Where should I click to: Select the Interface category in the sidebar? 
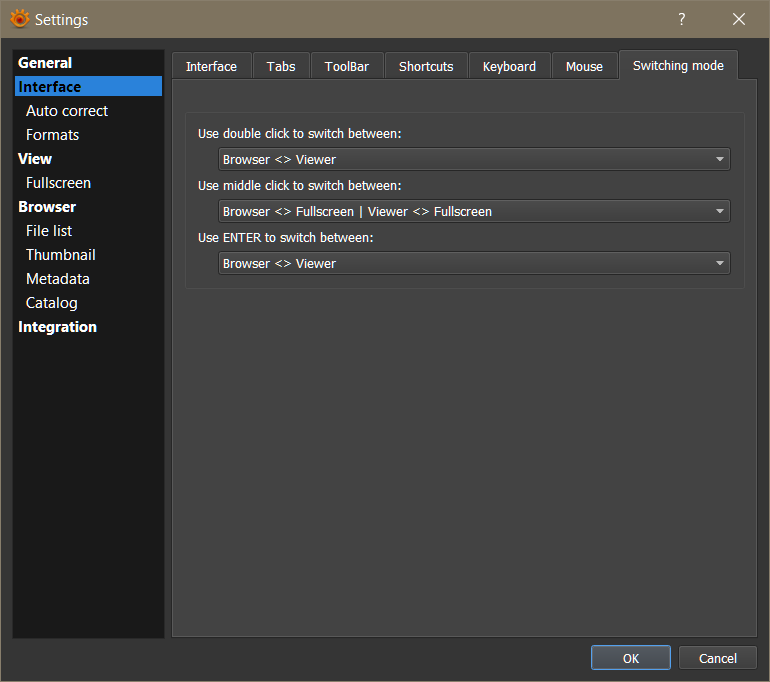point(88,86)
